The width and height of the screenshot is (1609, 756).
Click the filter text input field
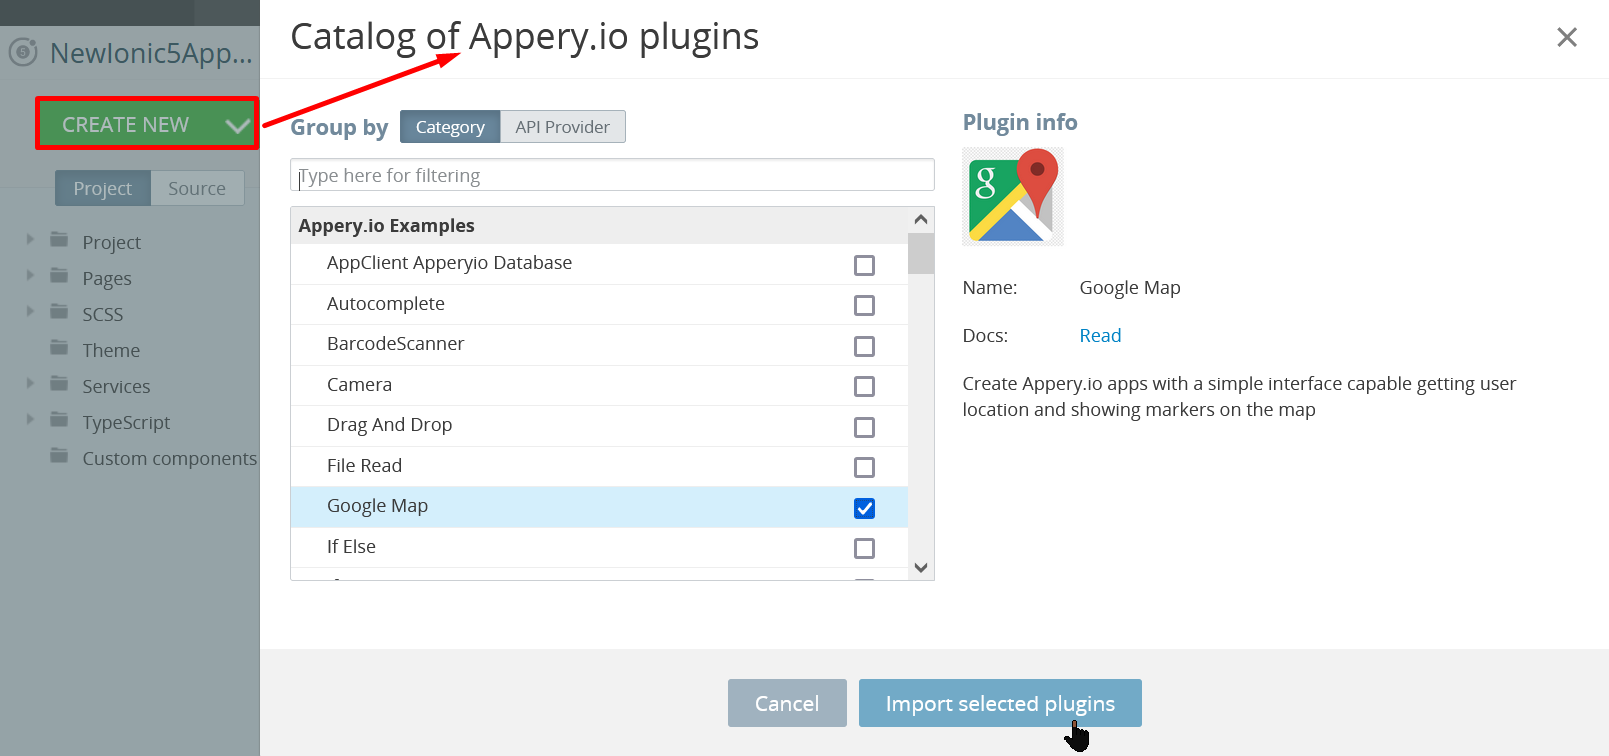pyautogui.click(x=612, y=175)
